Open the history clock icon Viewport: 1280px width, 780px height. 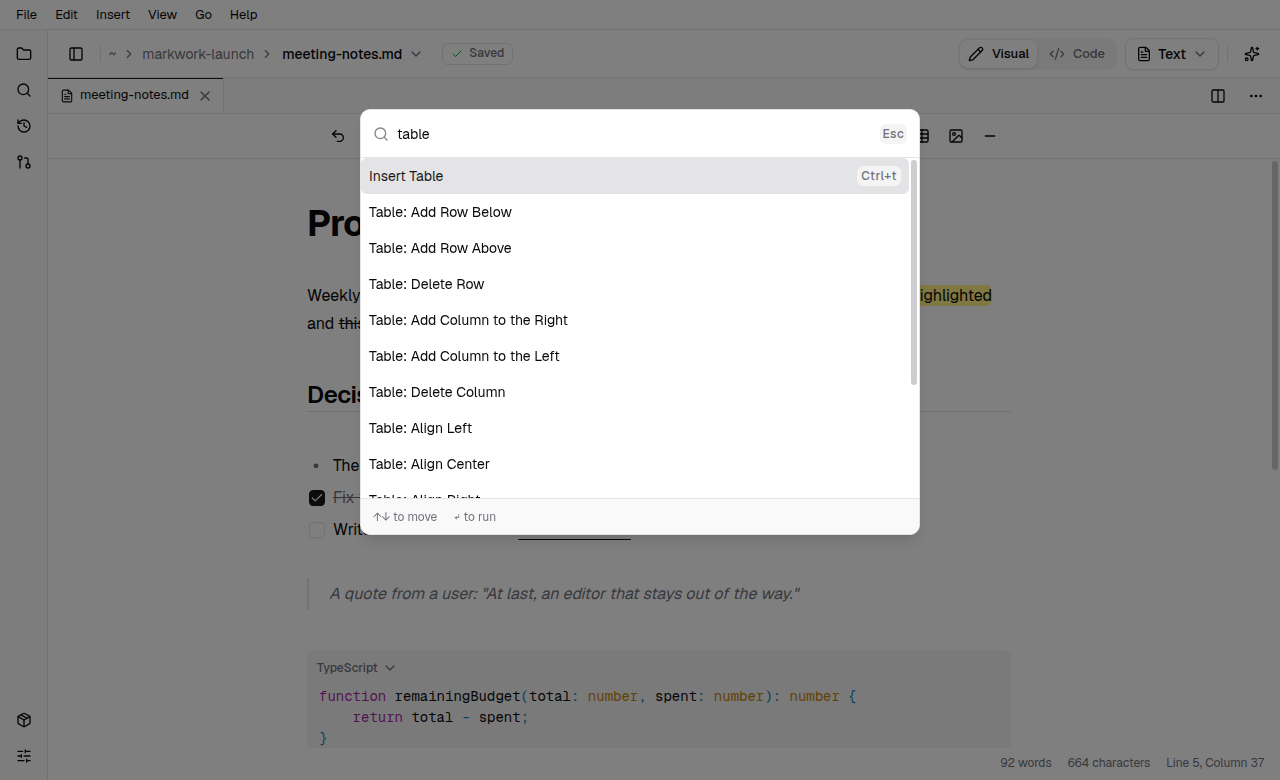24,126
